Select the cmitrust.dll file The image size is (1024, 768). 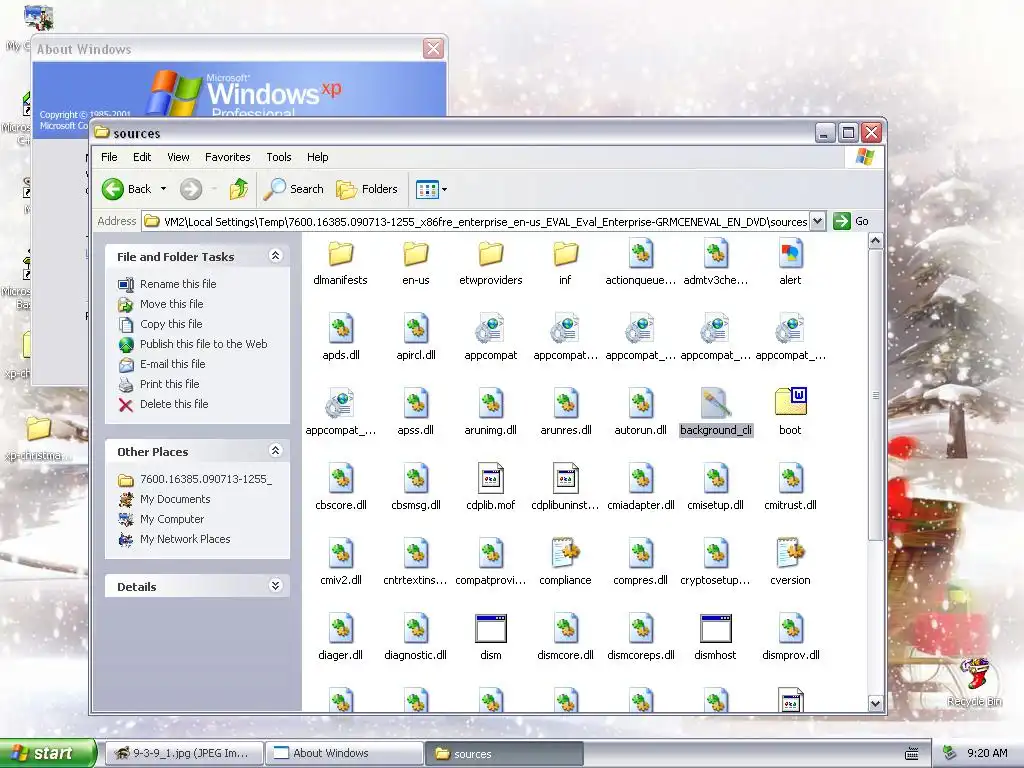pyautogui.click(x=790, y=488)
